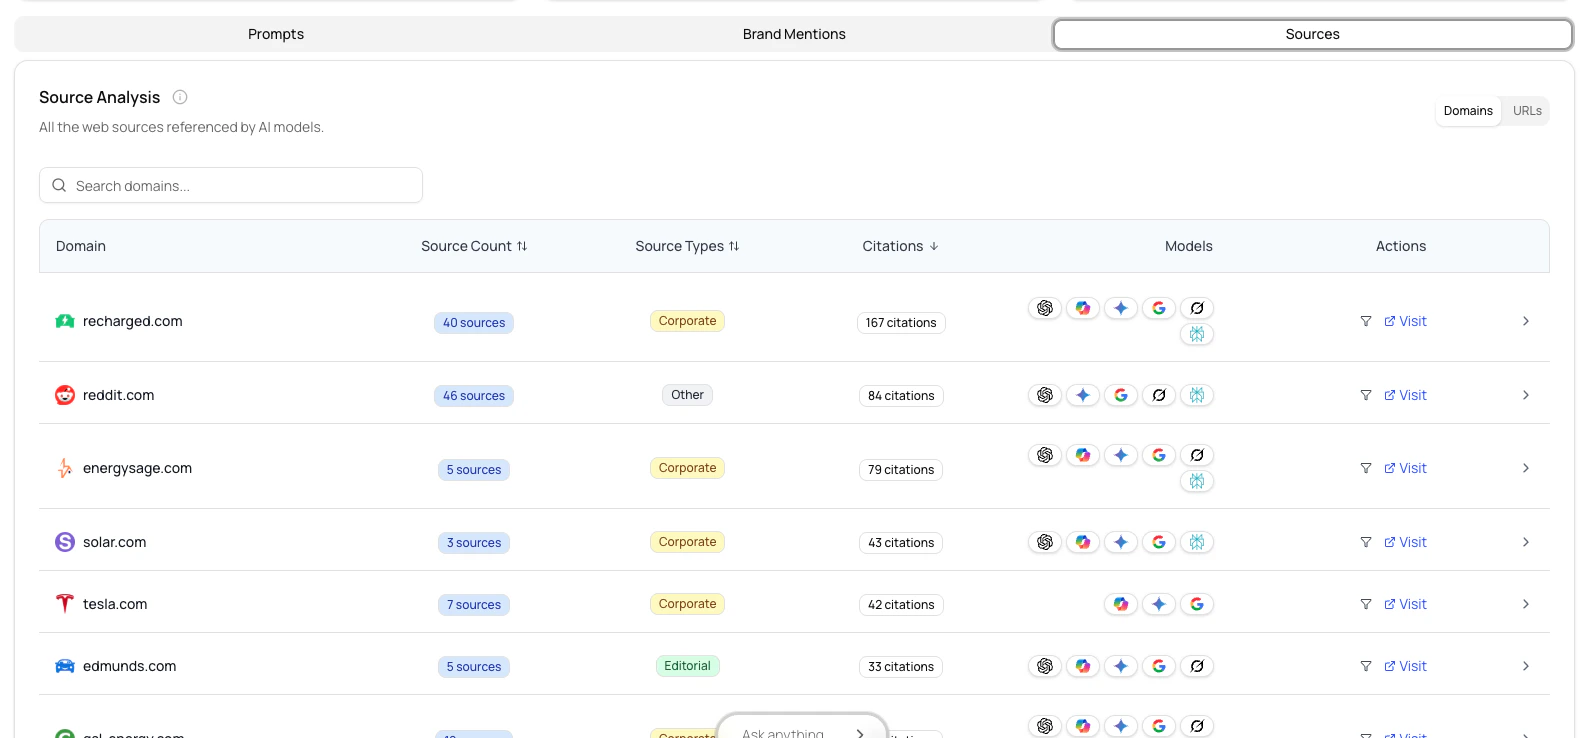Switch view to URLs

point(1527,111)
